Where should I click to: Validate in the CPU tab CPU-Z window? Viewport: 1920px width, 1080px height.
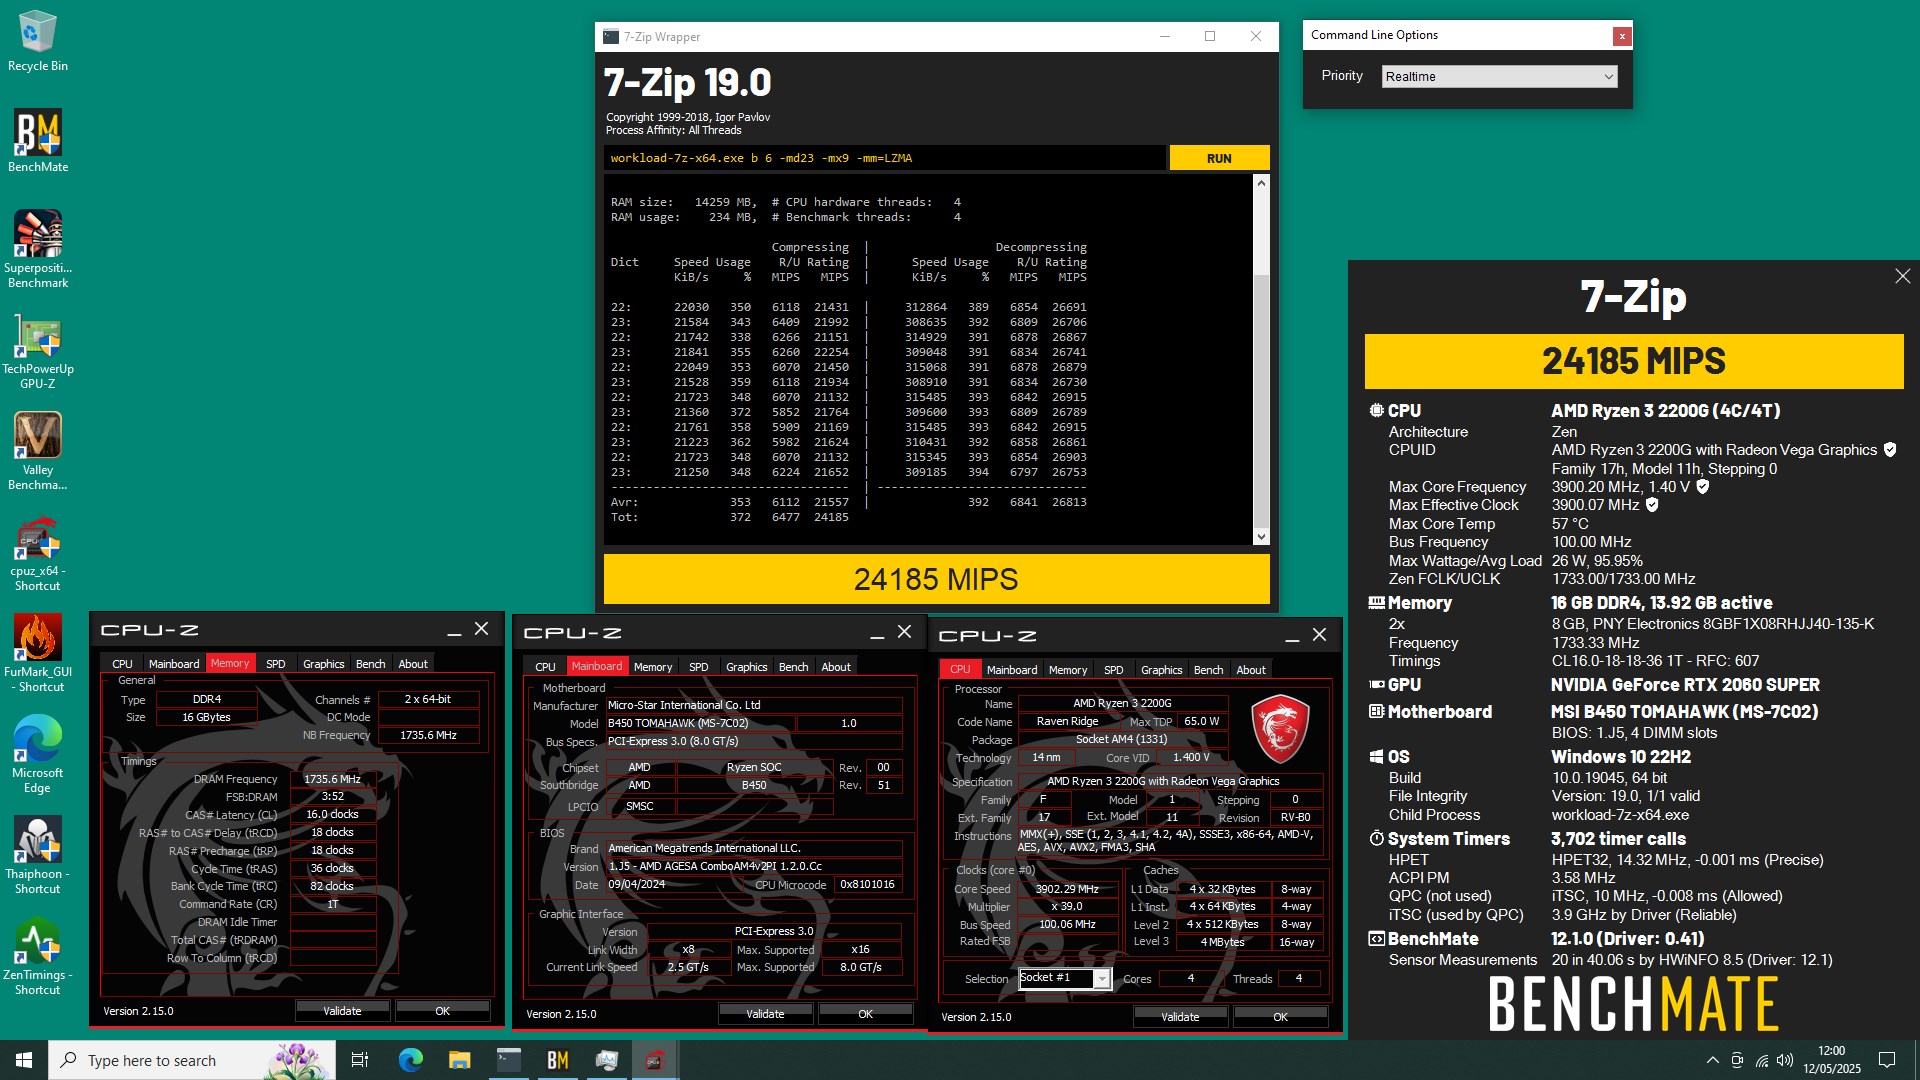point(1180,1017)
